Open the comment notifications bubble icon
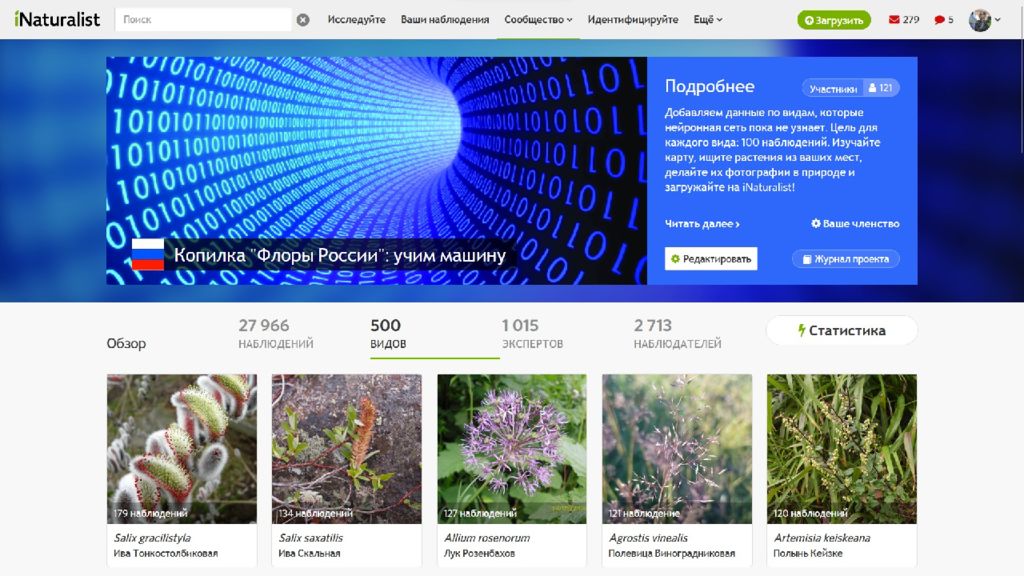 (939, 20)
